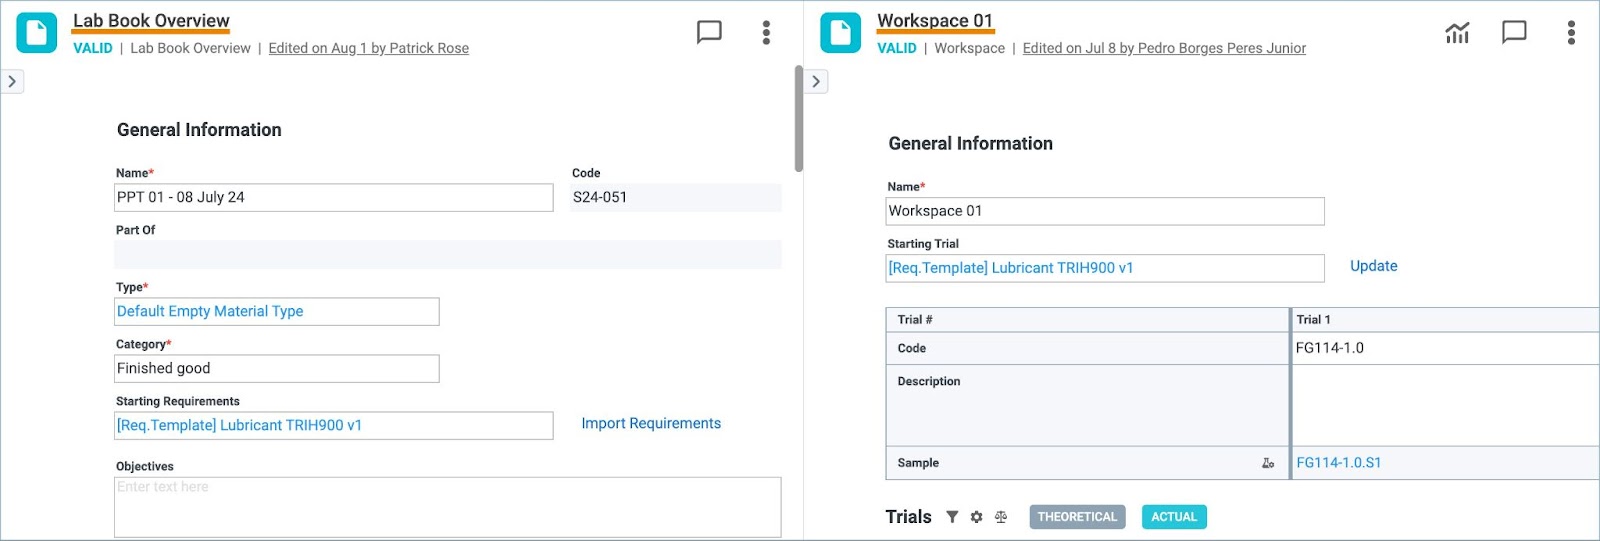The image size is (1600, 541).
Task: Click the Sample row label
Action: (x=918, y=463)
